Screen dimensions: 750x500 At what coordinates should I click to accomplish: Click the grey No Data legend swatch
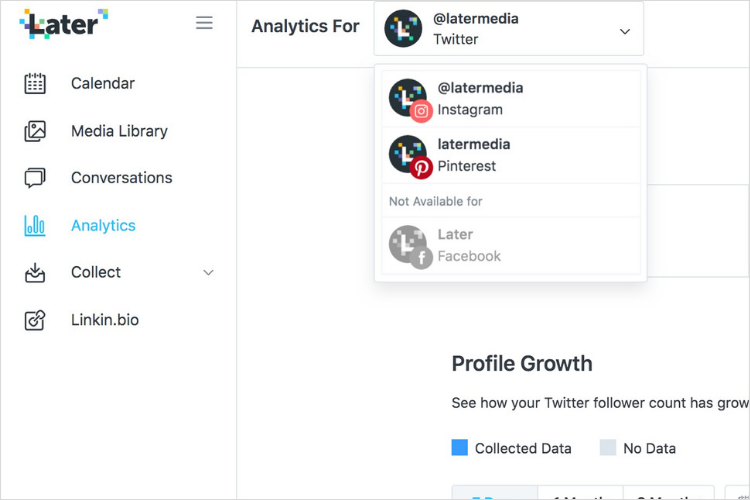(608, 447)
